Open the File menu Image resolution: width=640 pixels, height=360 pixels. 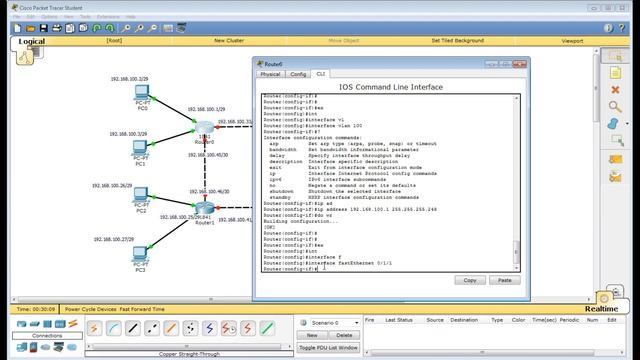16,17
